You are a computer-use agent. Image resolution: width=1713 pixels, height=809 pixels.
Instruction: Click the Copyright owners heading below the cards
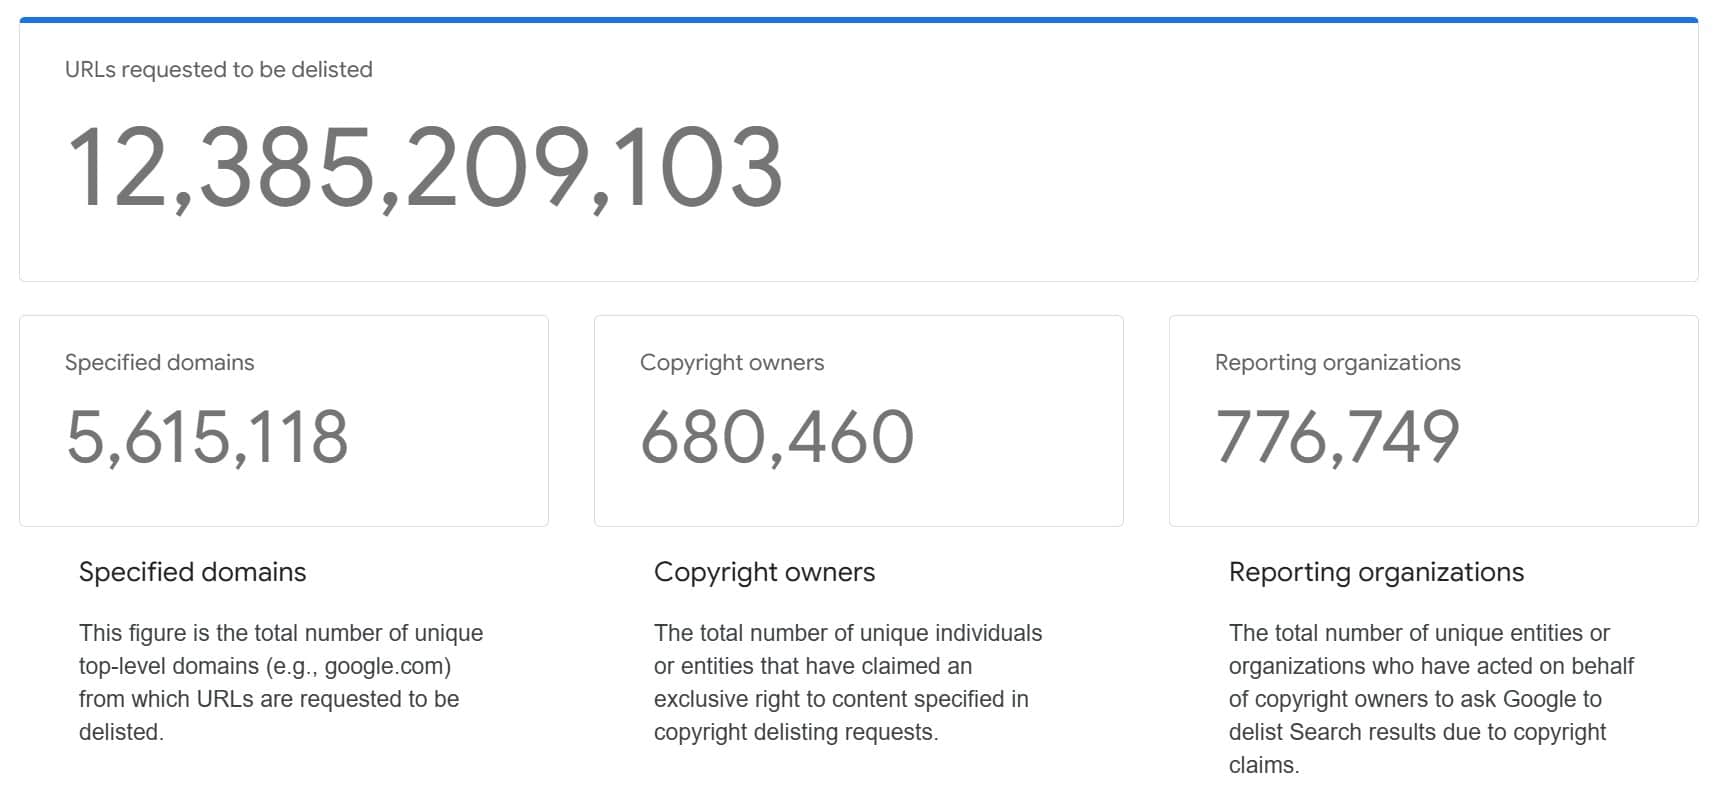(x=764, y=572)
